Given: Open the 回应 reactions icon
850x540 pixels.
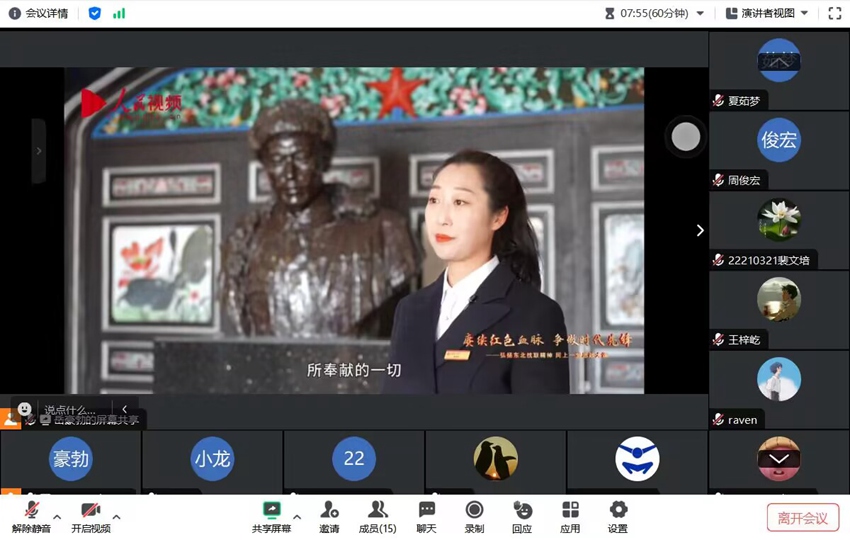Looking at the screenshot, I should (522, 516).
